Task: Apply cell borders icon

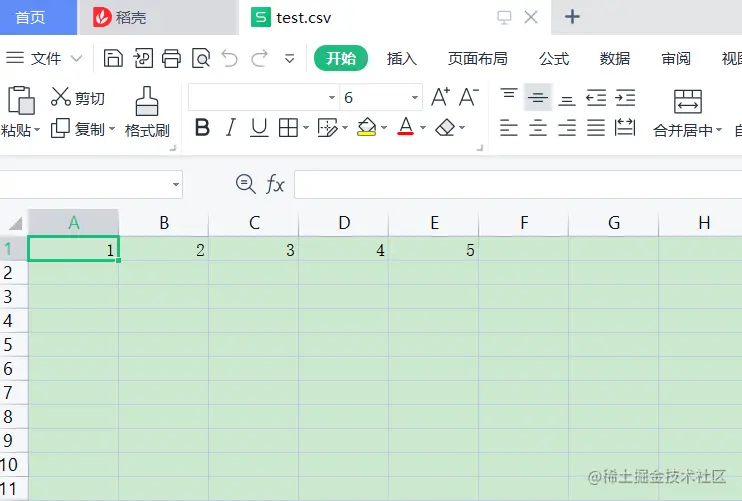Action: coord(288,128)
